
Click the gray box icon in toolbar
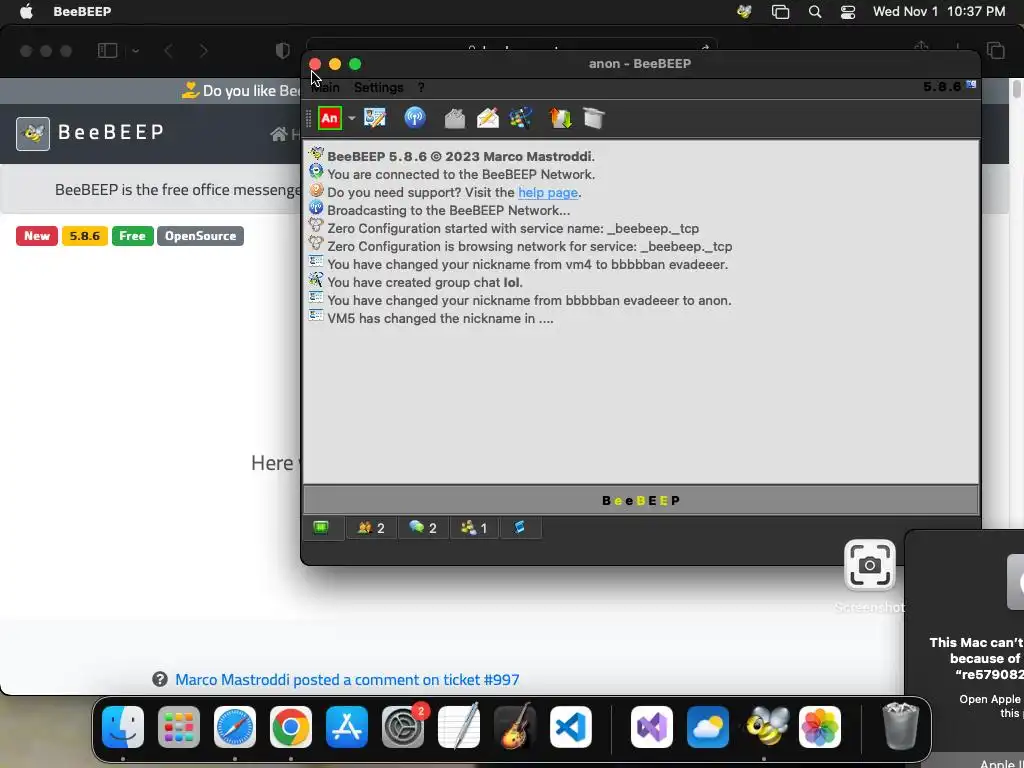tap(594, 118)
